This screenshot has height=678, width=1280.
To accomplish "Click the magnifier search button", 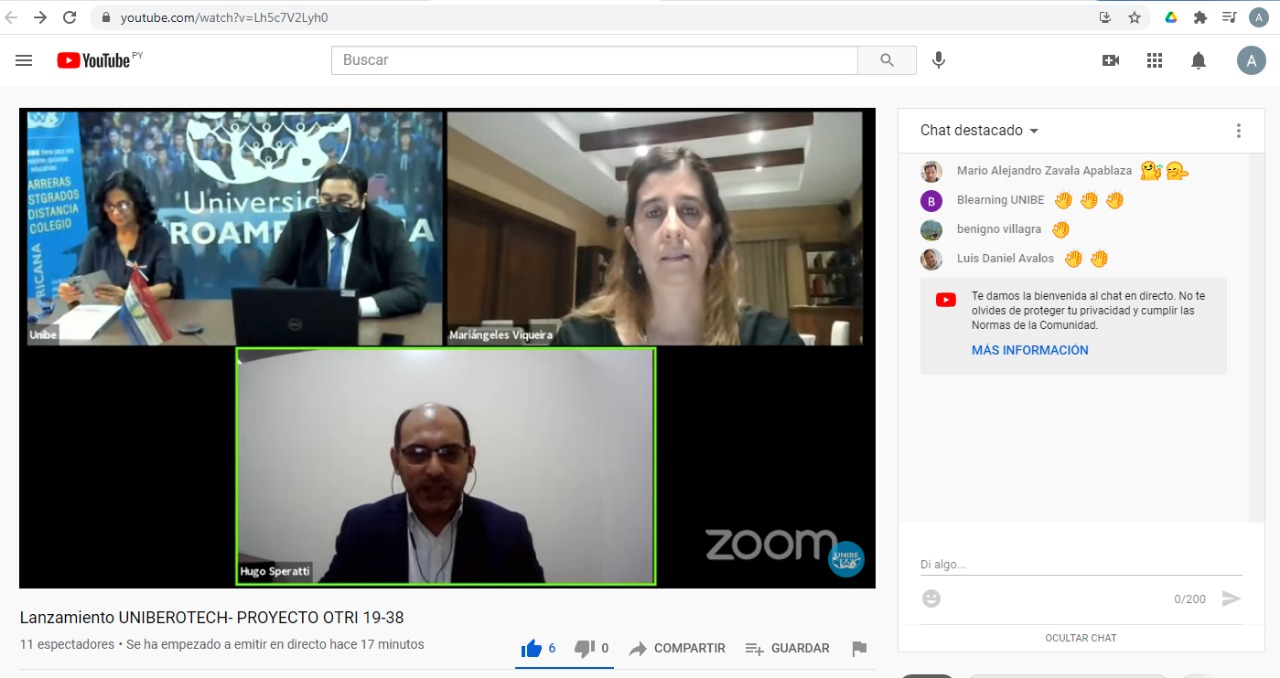I will [887, 60].
